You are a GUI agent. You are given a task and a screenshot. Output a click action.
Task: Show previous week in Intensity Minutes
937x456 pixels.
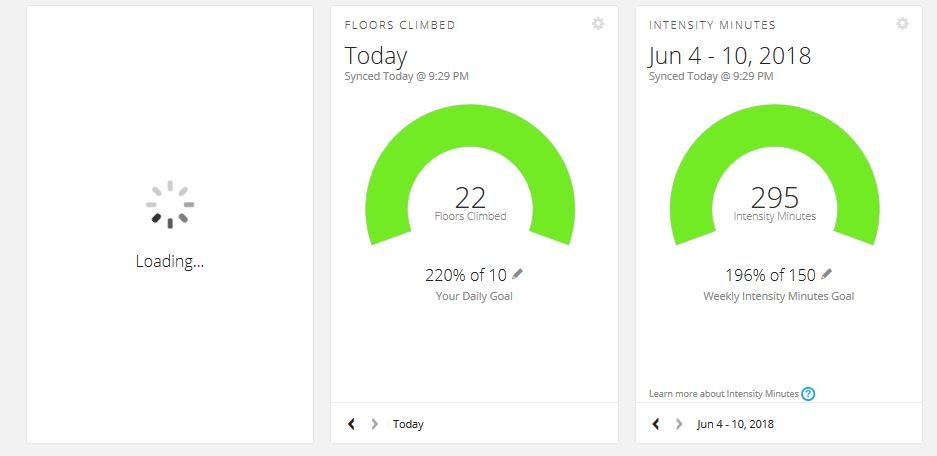(656, 424)
